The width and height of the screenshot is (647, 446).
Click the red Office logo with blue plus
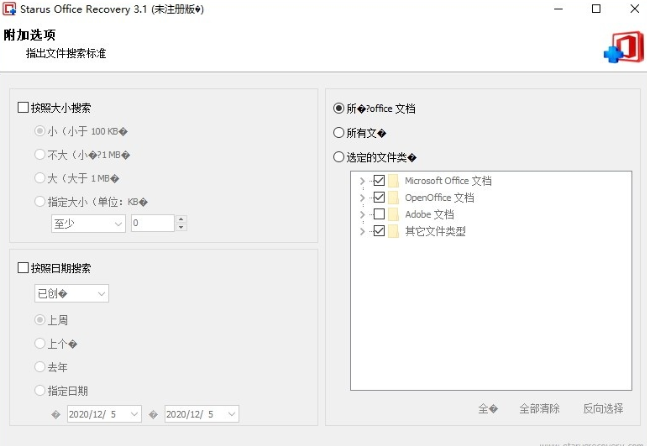pos(623,48)
